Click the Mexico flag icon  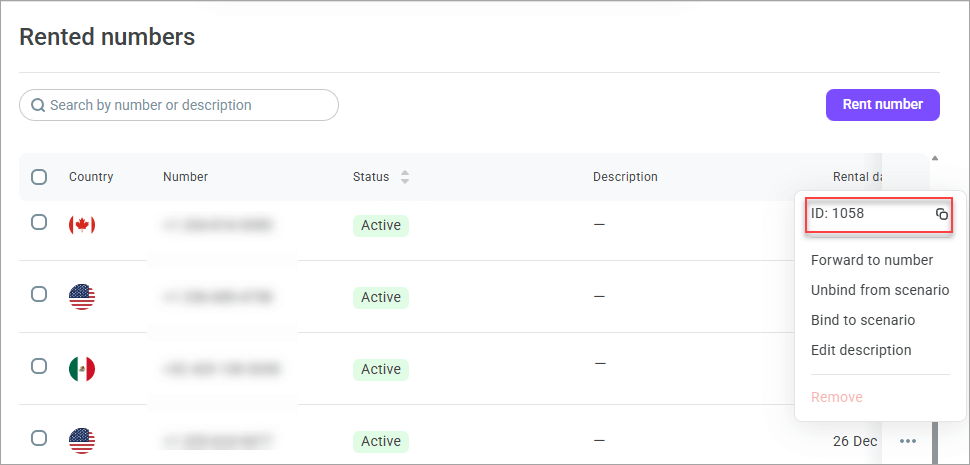(82, 369)
